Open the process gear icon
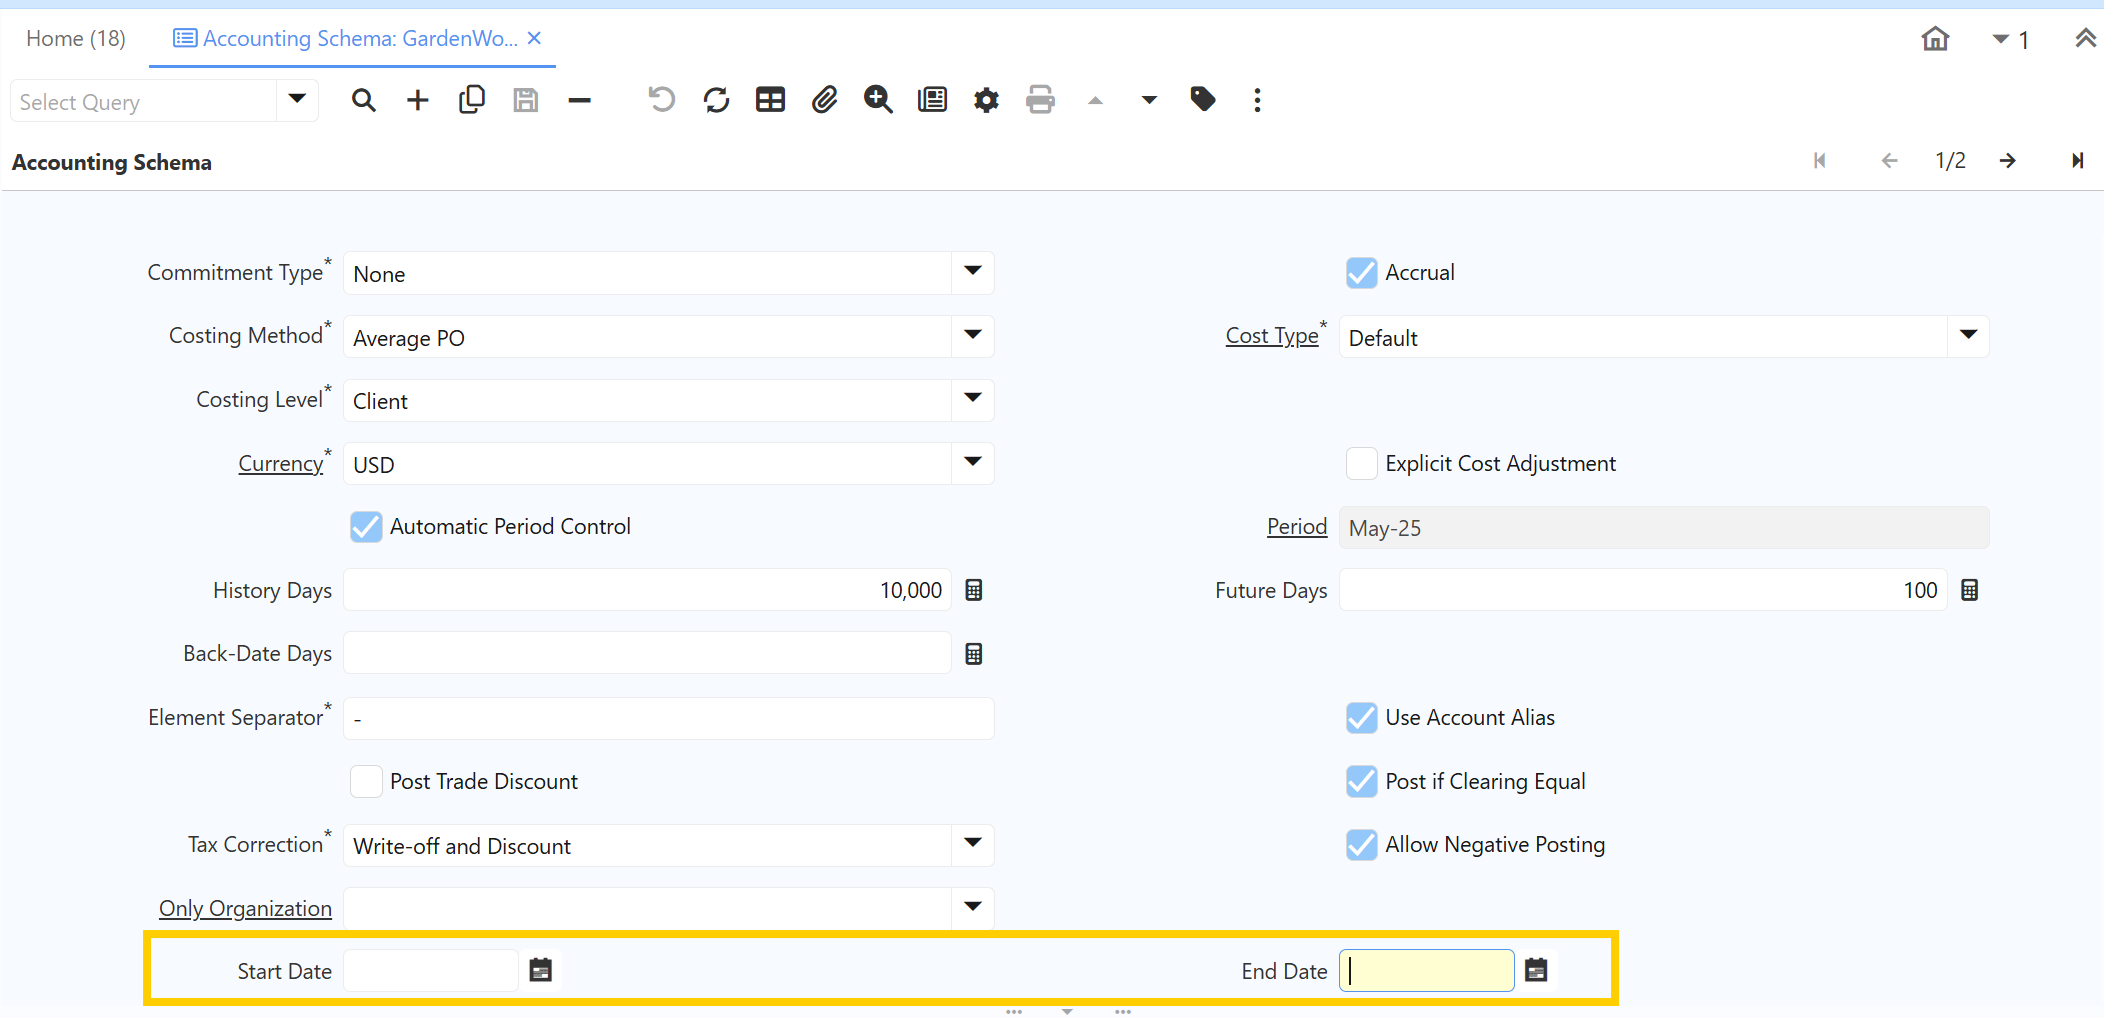This screenshot has height=1018, width=2104. click(x=986, y=100)
